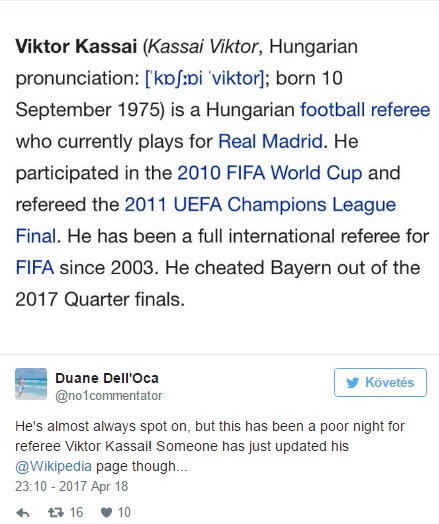Open the @no1commentator handle
439x524 pixels.
pyautogui.click(x=109, y=396)
